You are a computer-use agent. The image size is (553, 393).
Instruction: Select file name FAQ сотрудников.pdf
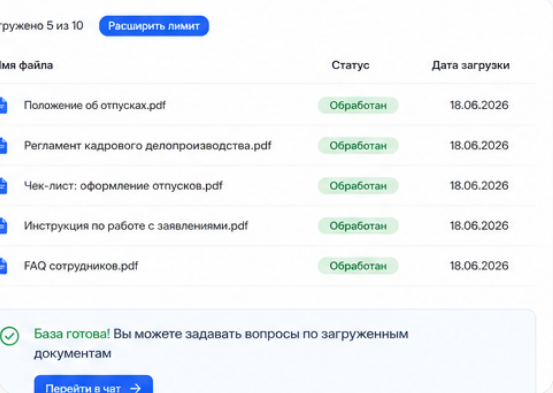(81, 266)
